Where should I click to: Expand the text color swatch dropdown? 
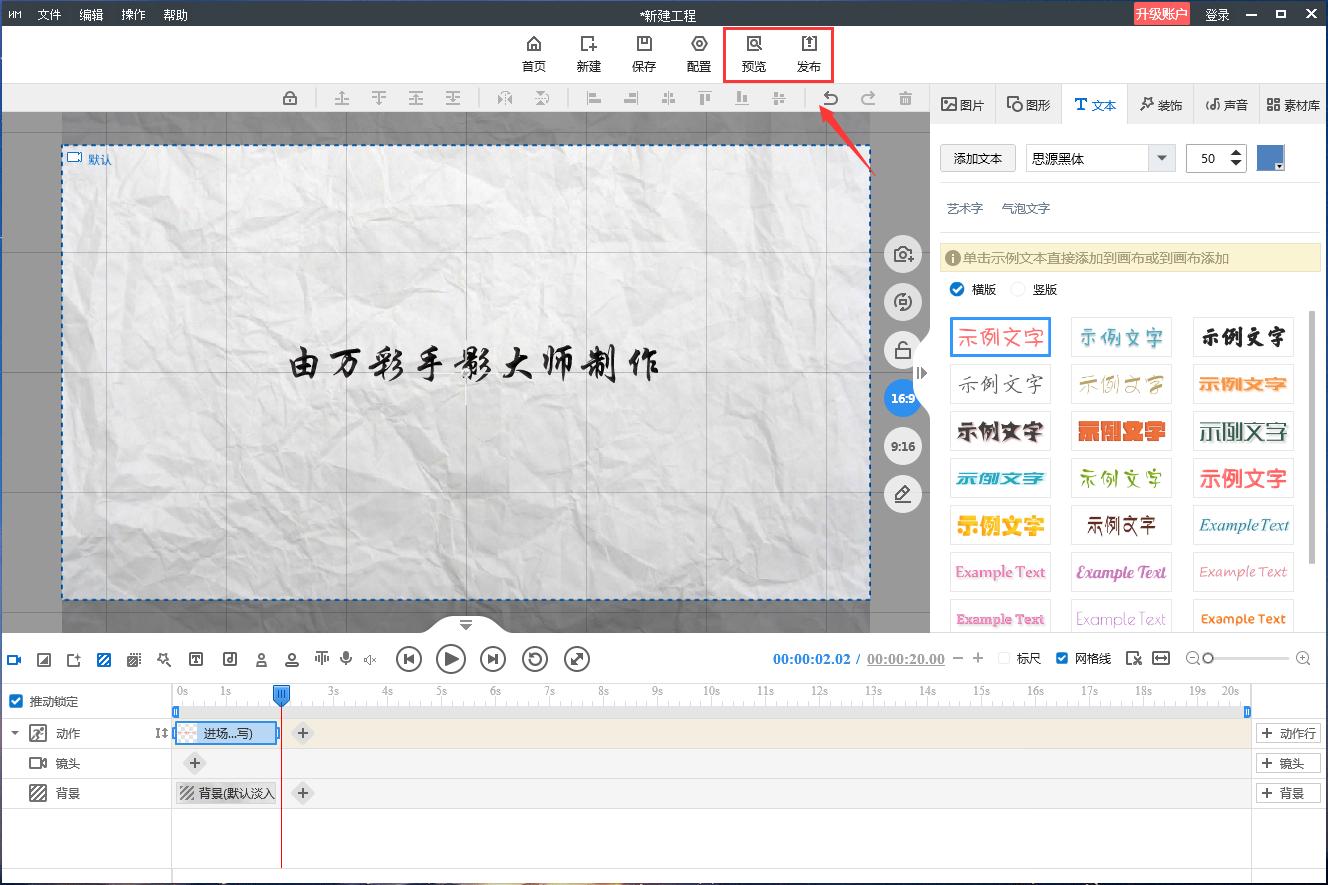(1271, 158)
